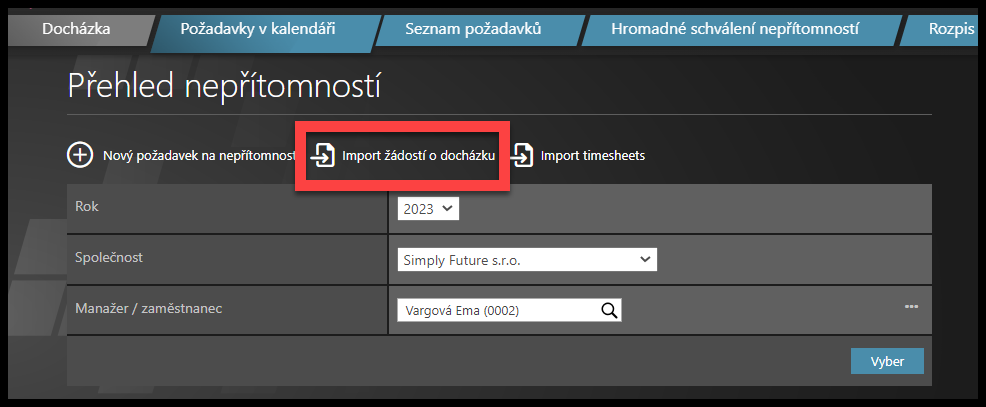Click the Import timesheets text link
Image resolution: width=986 pixels, height=407 pixels.
[x=592, y=156]
